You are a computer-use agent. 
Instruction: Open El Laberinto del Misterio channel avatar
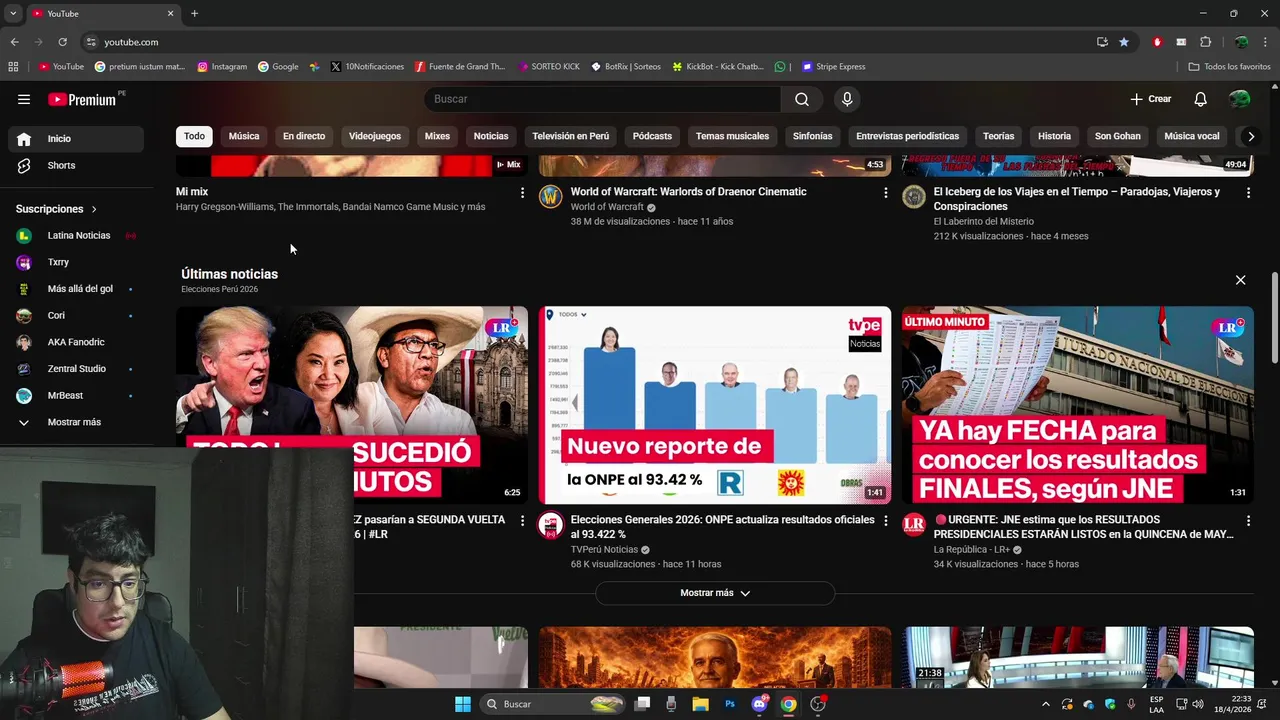click(x=914, y=196)
